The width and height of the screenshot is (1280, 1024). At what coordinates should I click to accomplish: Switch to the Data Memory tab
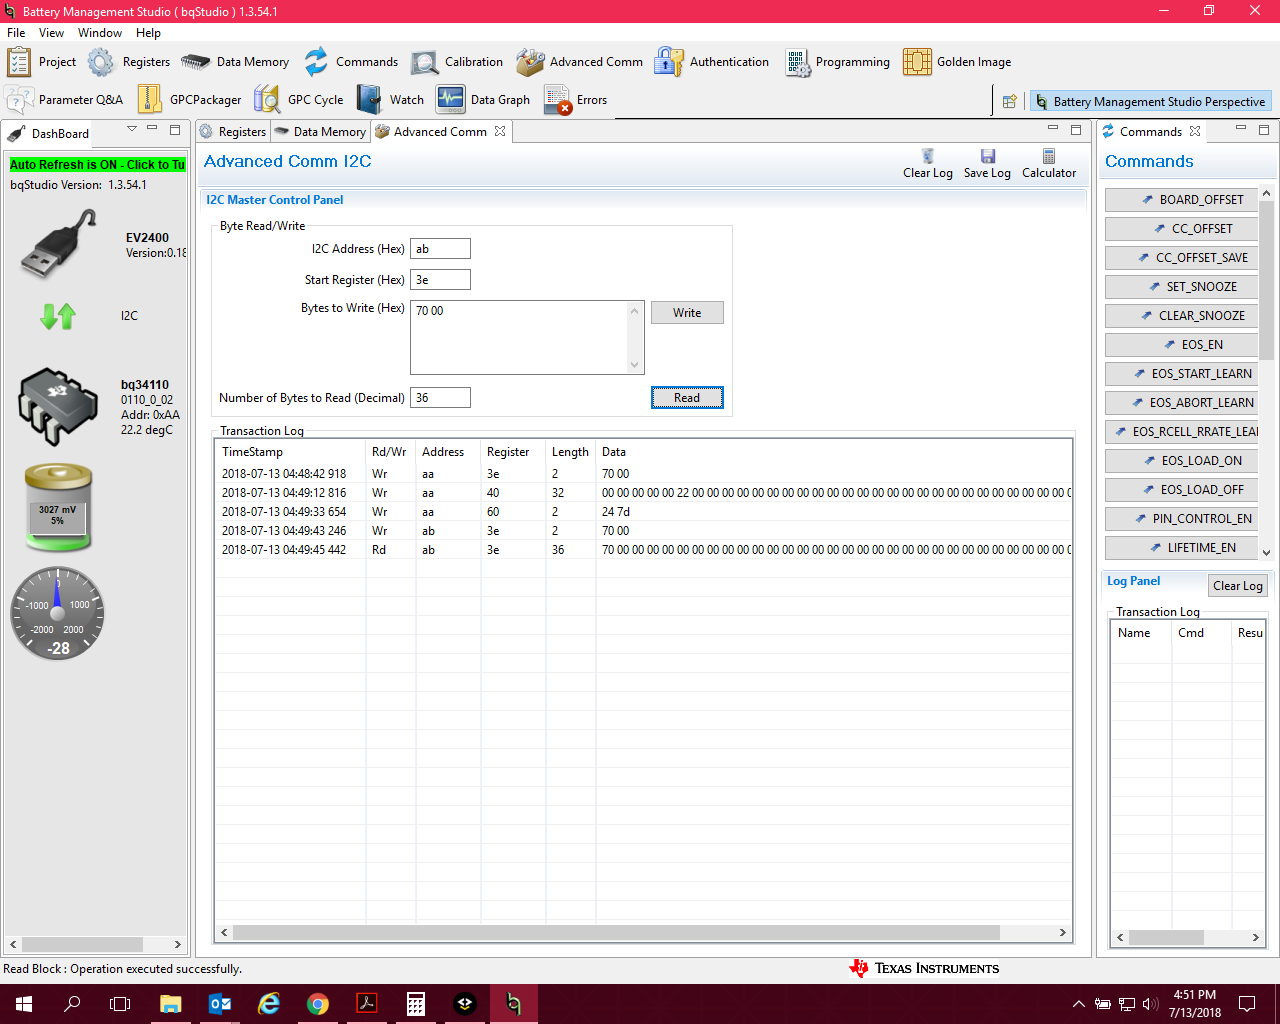320,132
